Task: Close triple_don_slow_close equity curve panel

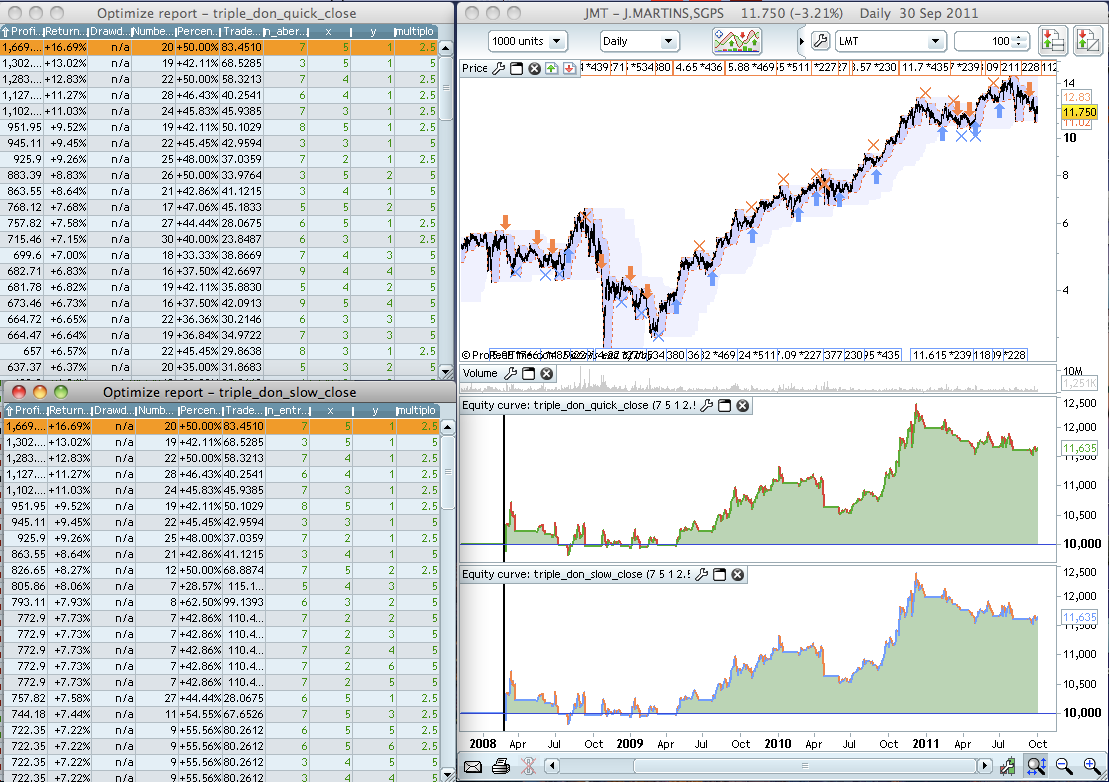Action: (738, 574)
